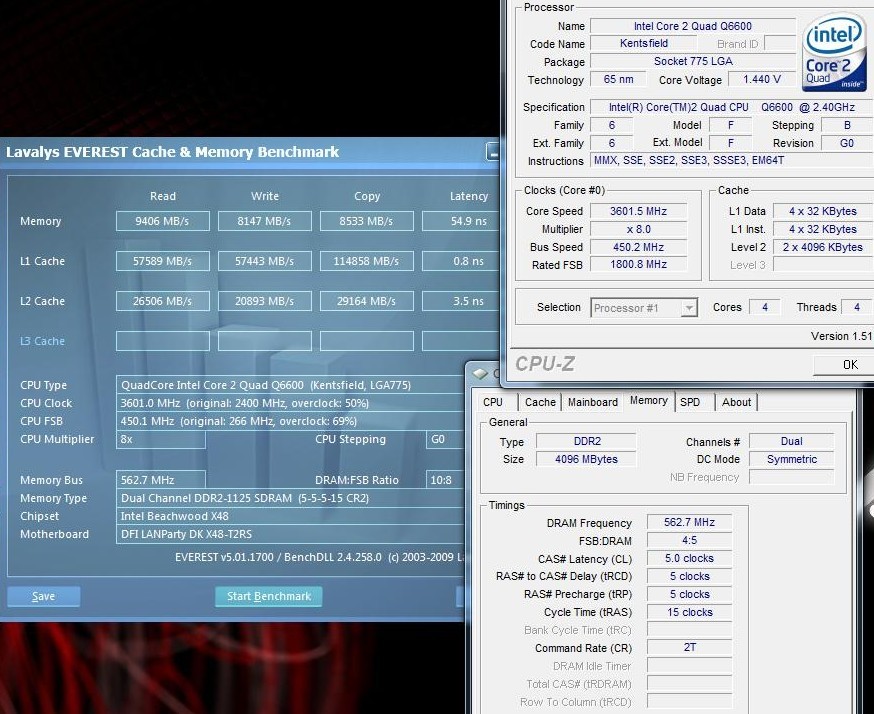
Task: Click the empty L3 Cache Write field
Action: click(265, 341)
